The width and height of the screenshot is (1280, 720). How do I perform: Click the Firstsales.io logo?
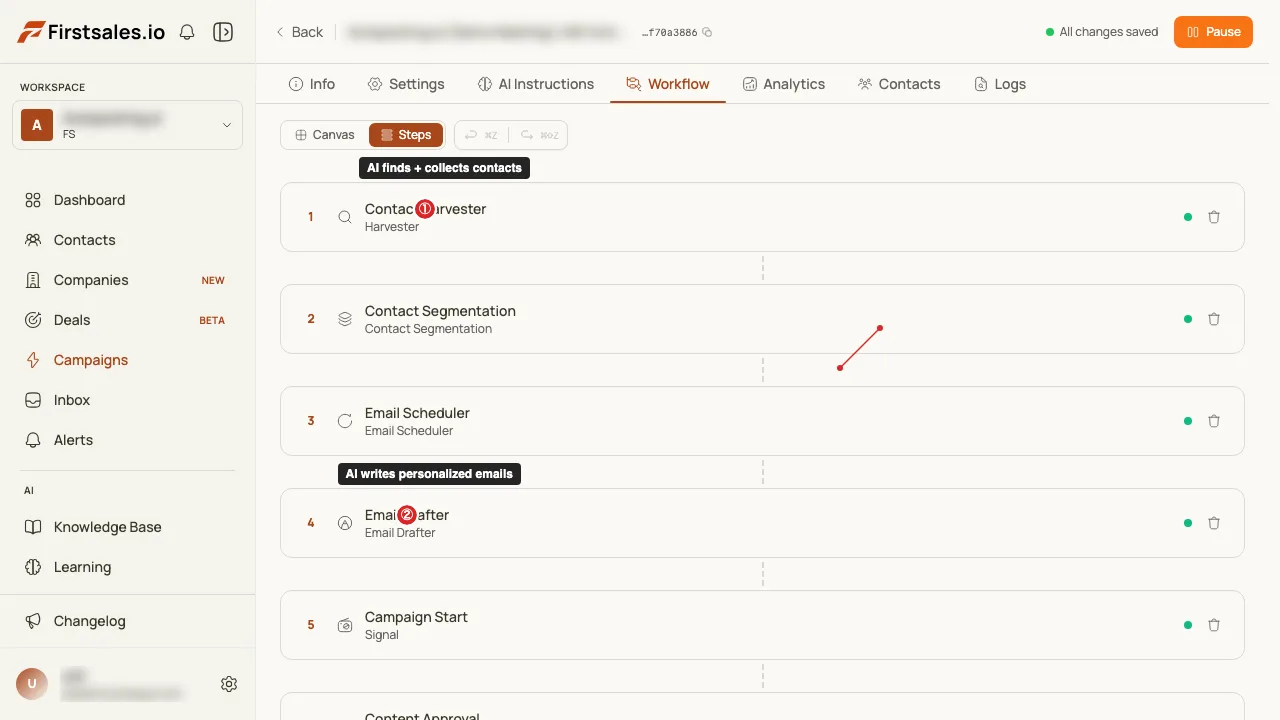(x=91, y=32)
